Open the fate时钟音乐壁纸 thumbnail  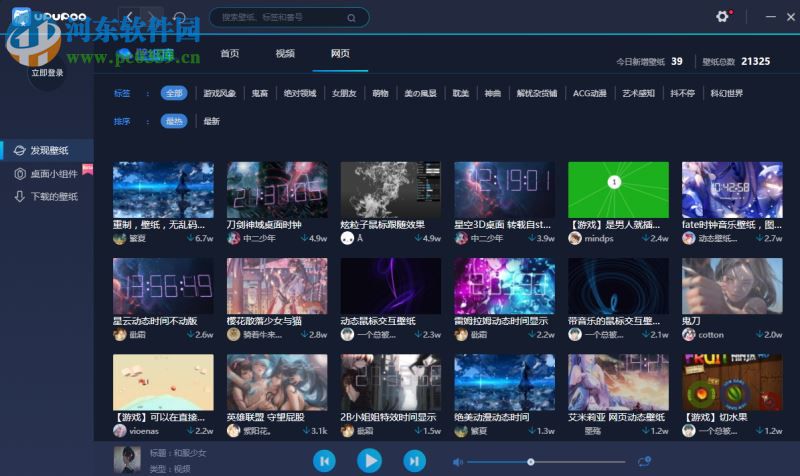click(x=732, y=190)
